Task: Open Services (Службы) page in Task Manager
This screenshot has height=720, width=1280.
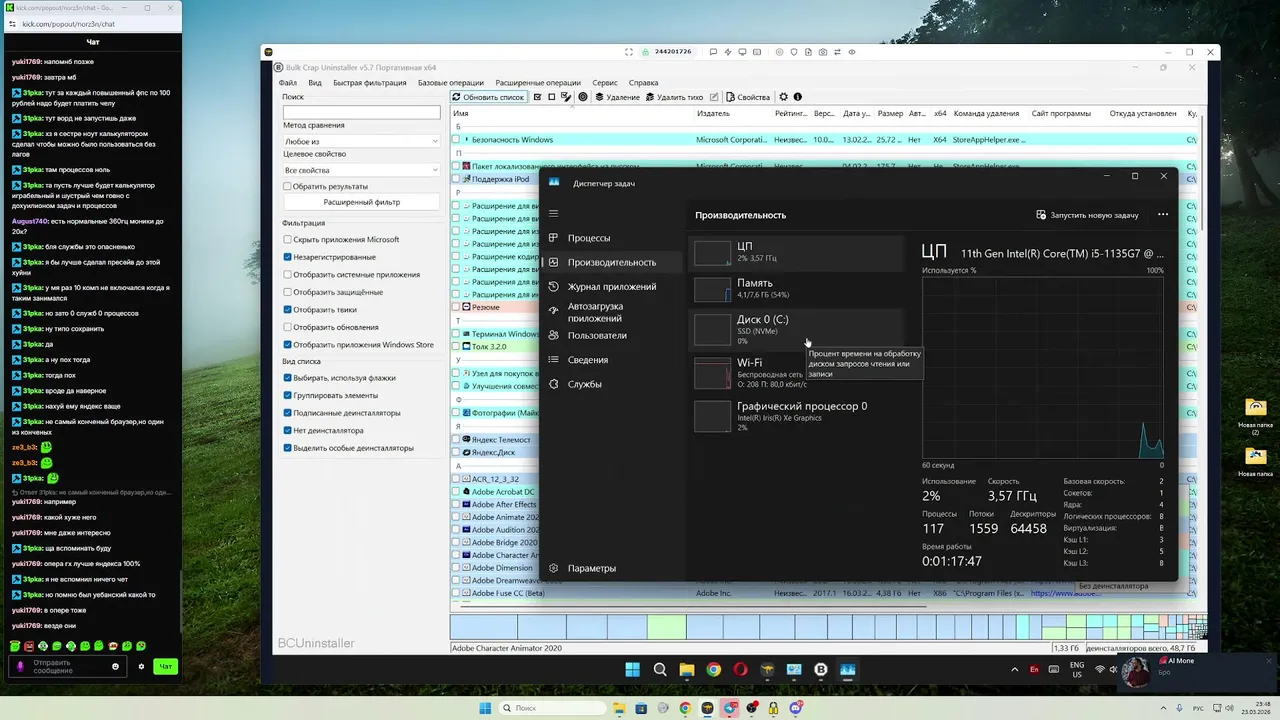Action: tap(612, 384)
